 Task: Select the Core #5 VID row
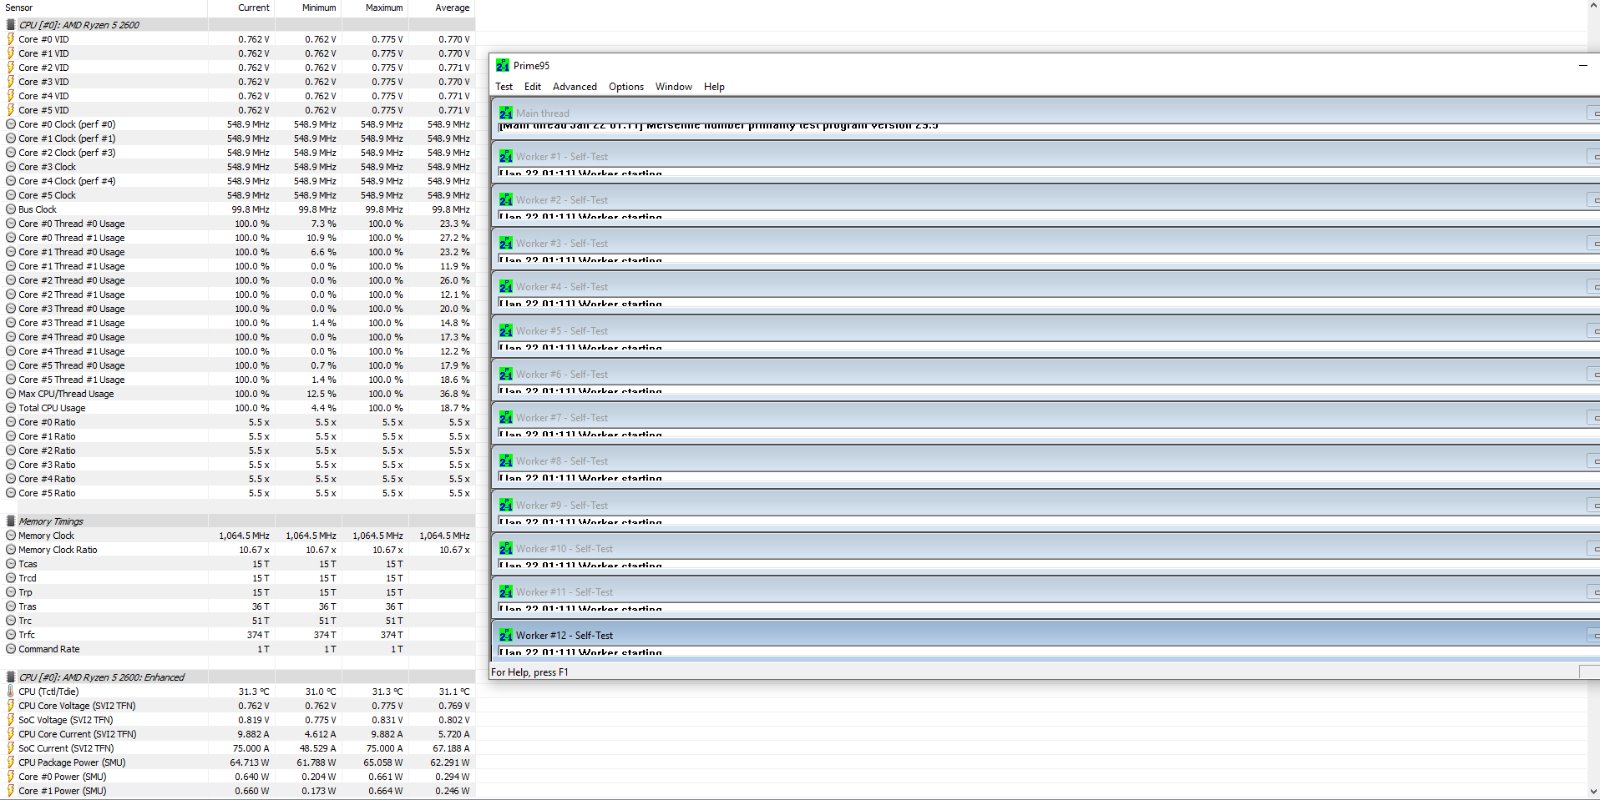pyautogui.click(x=237, y=110)
